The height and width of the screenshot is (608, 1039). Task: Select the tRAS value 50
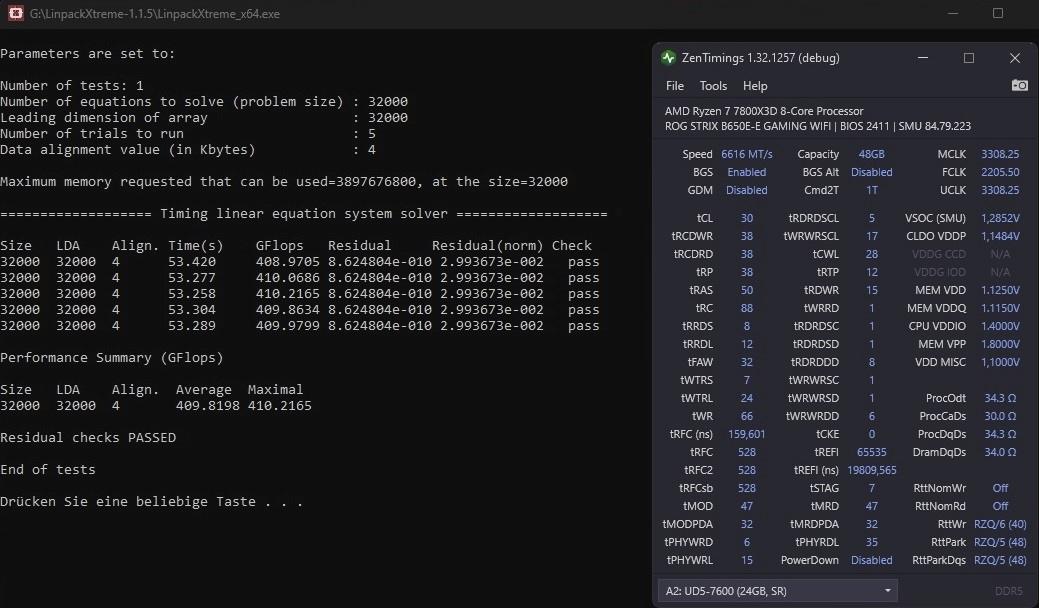[x=747, y=290]
